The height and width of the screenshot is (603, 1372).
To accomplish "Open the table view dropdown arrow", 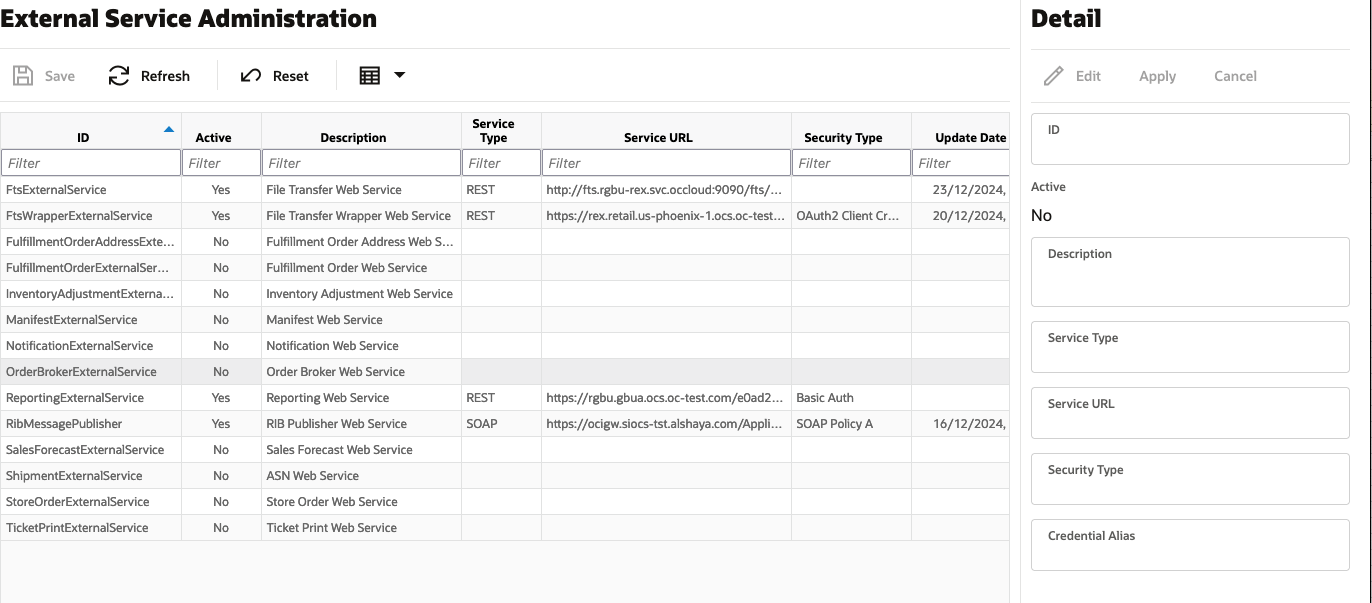I will [x=399, y=75].
